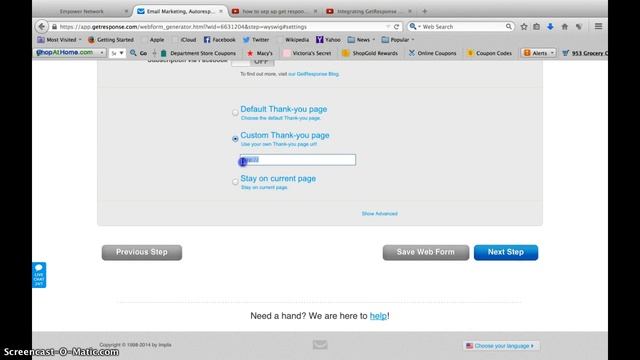Open the Alerts dropdown
The width and height of the screenshot is (640, 360).
pyautogui.click(x=538, y=53)
